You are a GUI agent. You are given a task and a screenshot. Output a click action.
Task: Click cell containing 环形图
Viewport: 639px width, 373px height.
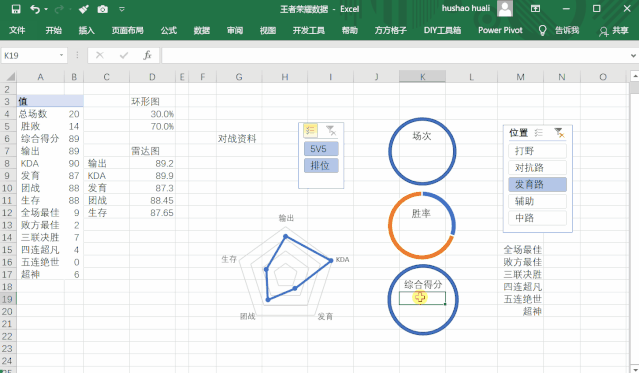(x=152, y=102)
